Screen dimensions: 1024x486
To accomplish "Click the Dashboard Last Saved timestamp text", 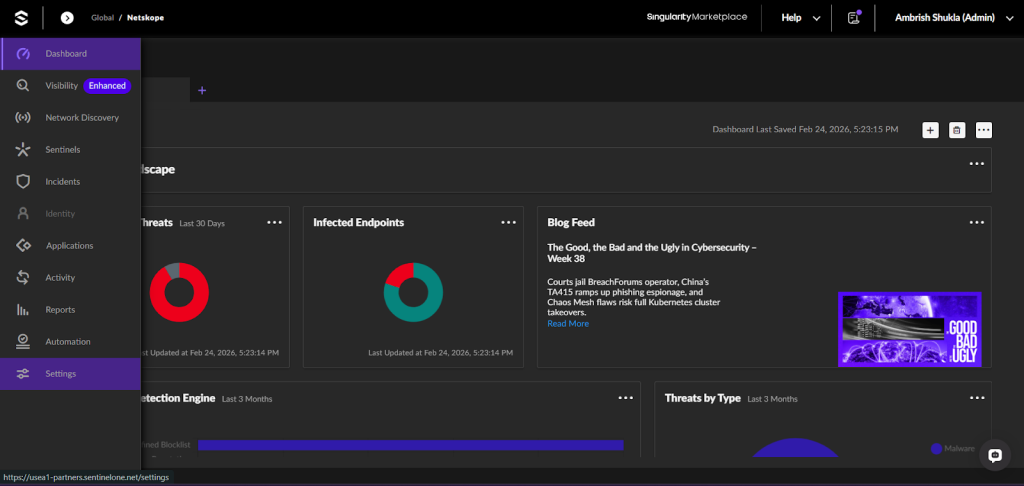I will [805, 130].
